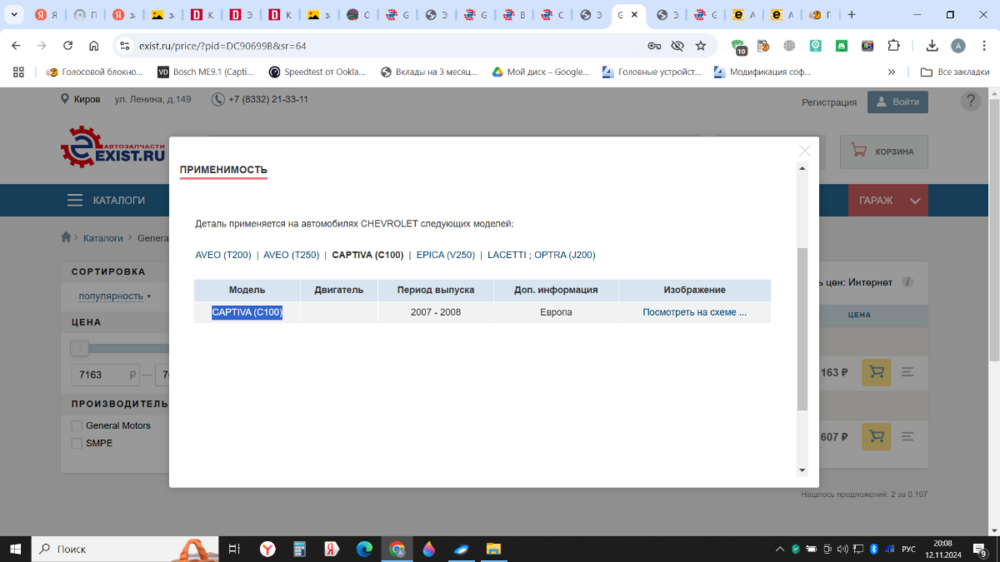The width and height of the screenshot is (1000, 562).
Task: Show more bookmarks chevron
Action: [891, 72]
